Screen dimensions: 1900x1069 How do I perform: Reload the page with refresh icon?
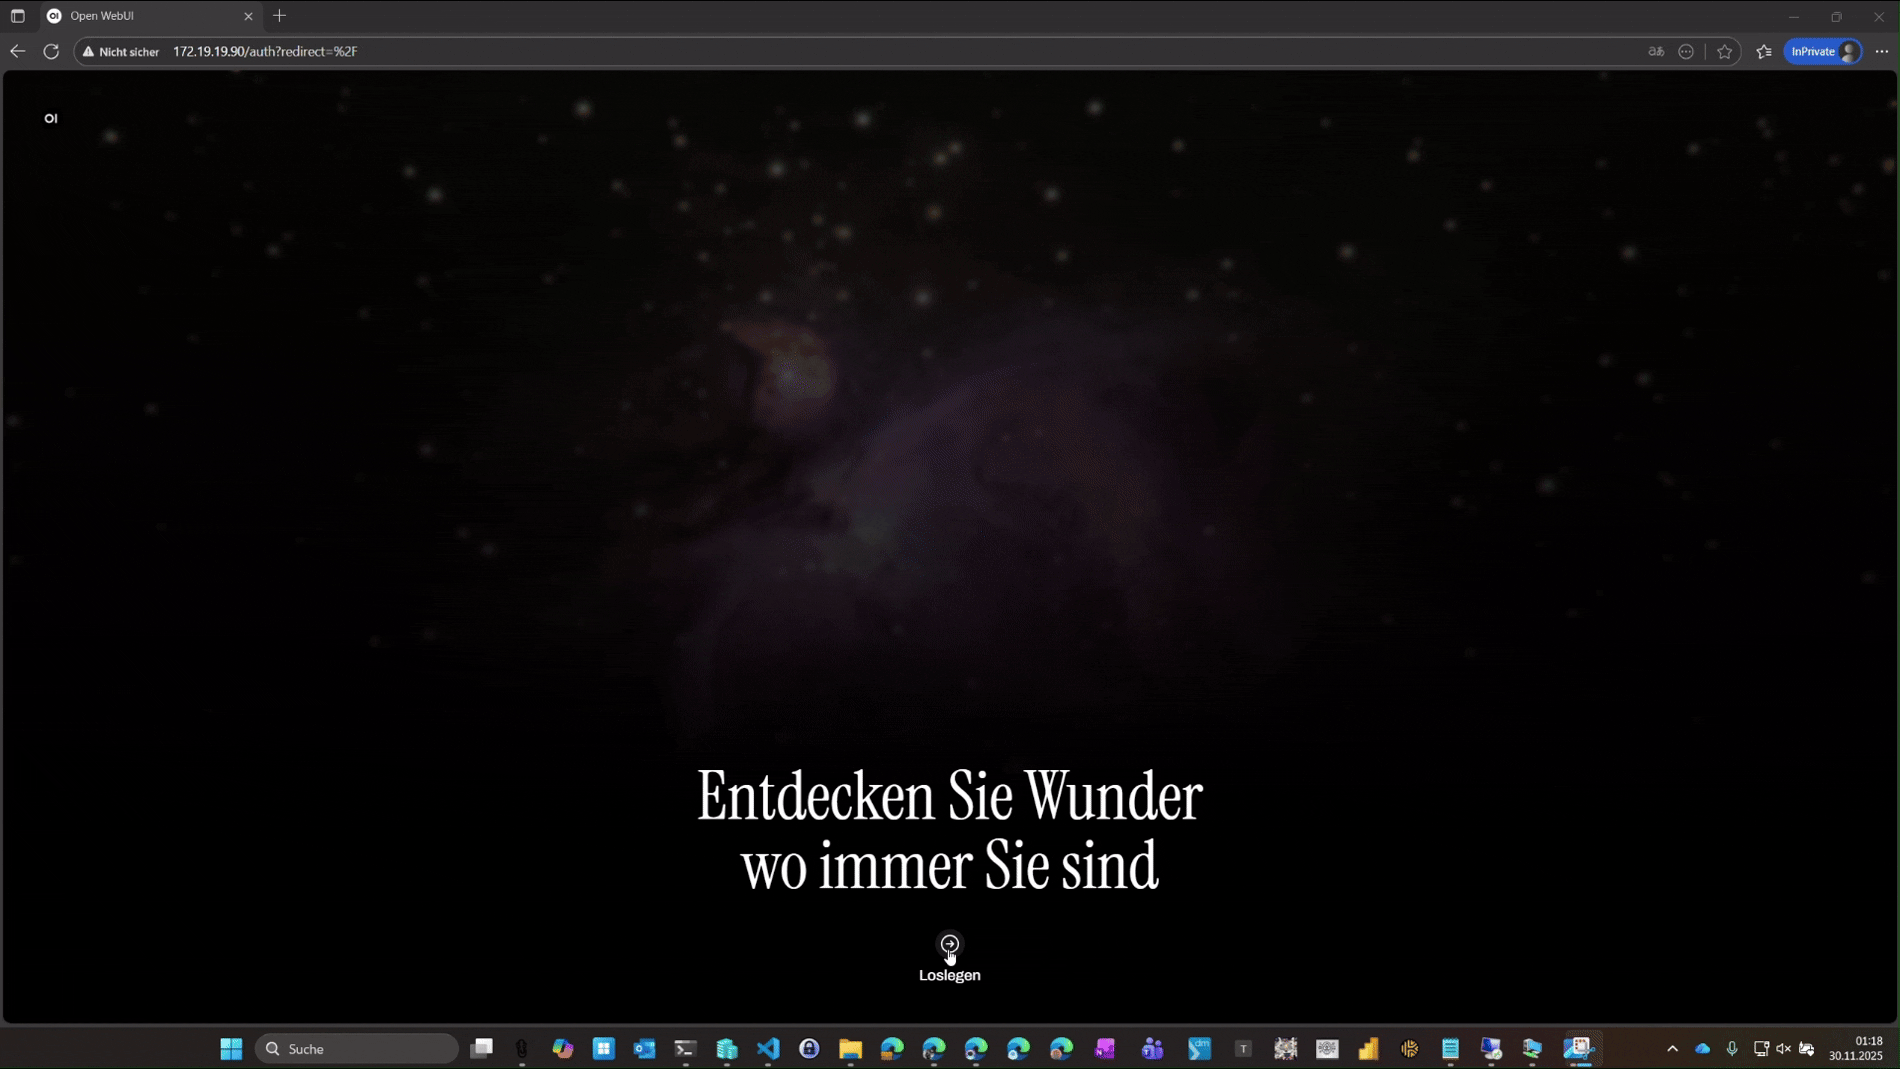[51, 52]
